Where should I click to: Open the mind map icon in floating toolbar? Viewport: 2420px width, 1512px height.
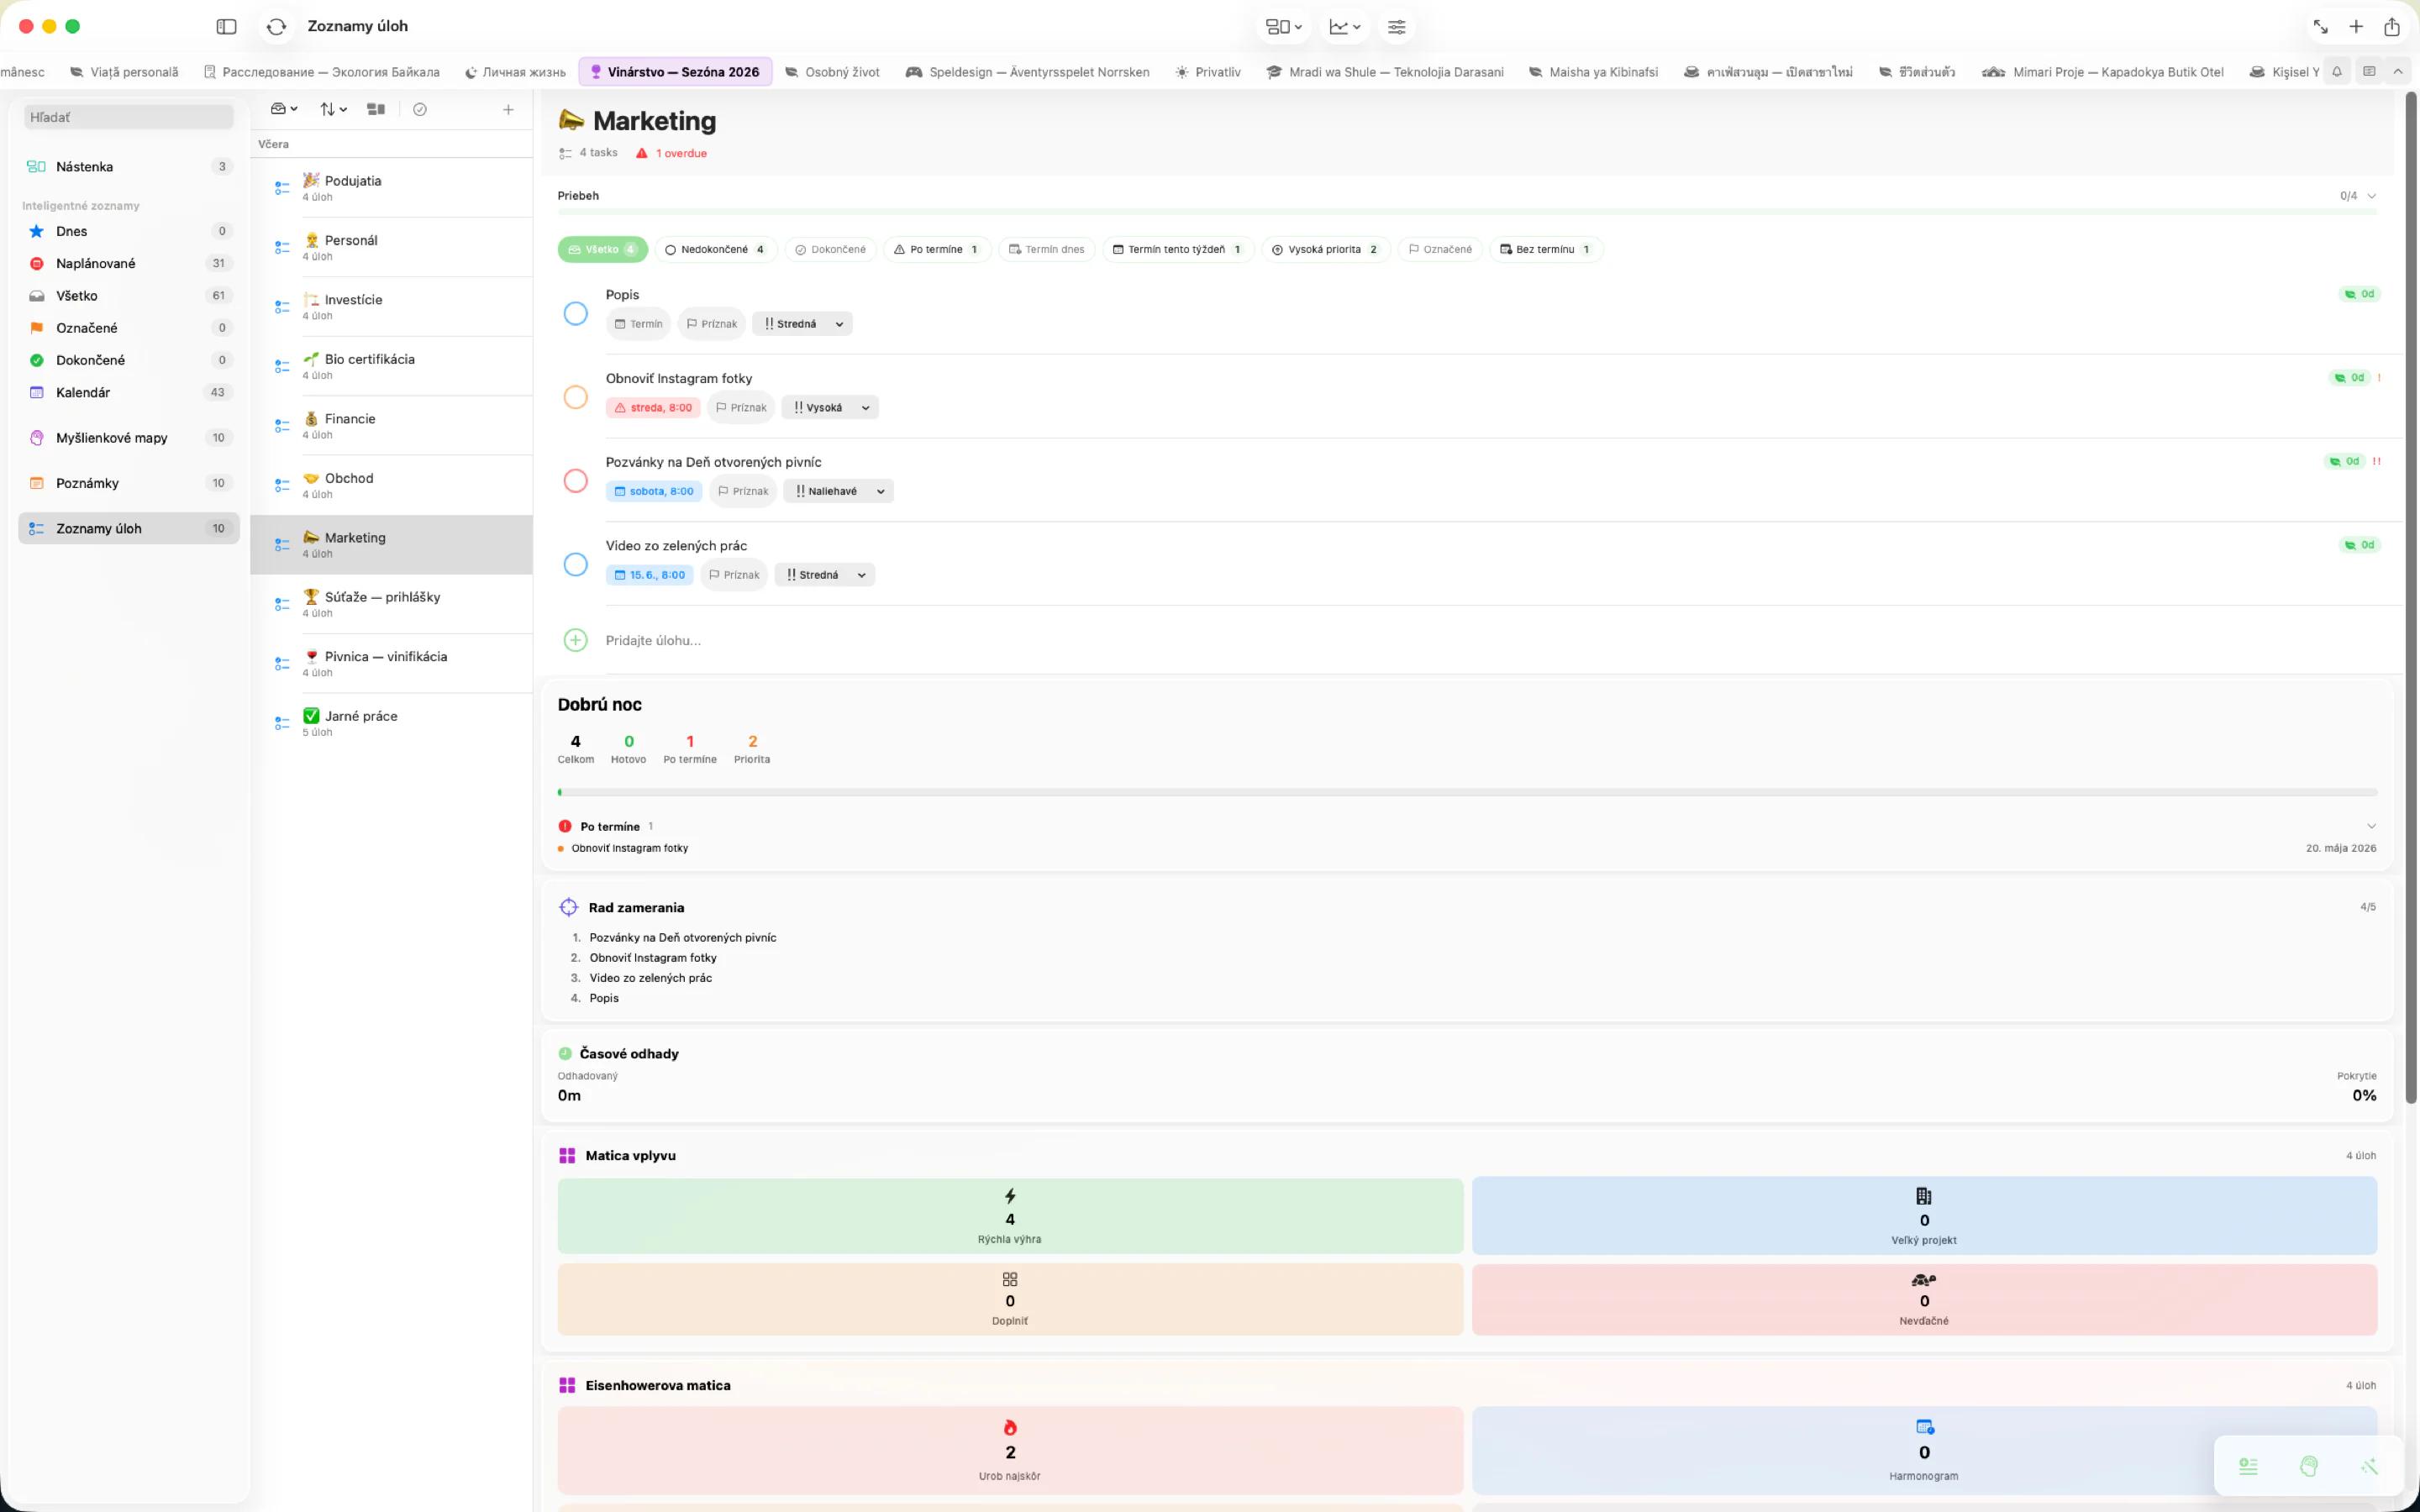(2308, 1466)
